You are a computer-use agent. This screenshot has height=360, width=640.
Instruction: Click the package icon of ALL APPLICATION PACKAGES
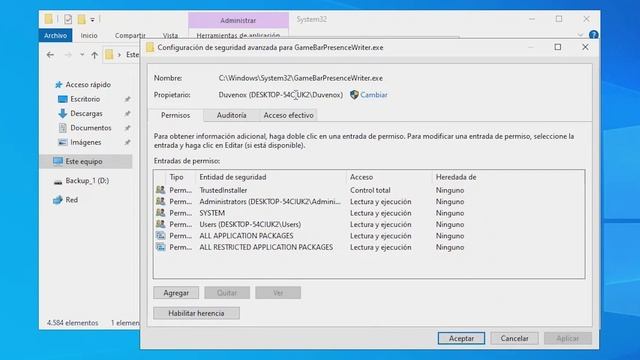tap(160, 236)
